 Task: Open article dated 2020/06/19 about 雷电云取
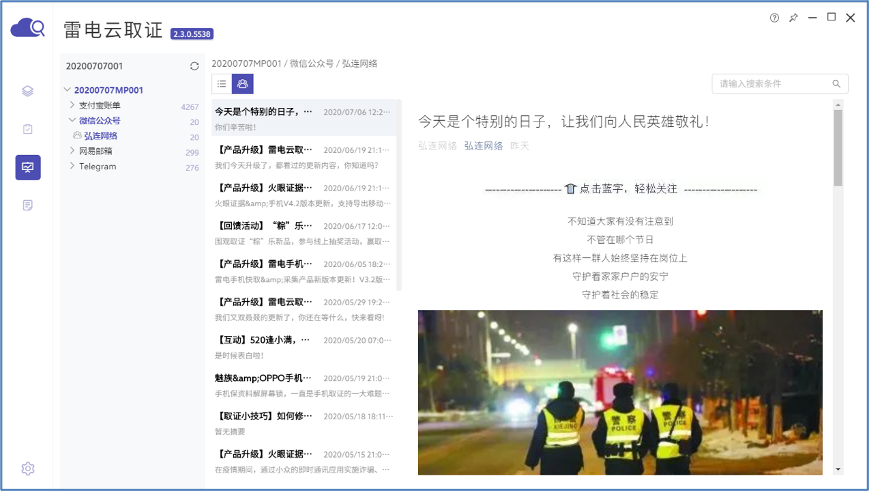[304, 157]
